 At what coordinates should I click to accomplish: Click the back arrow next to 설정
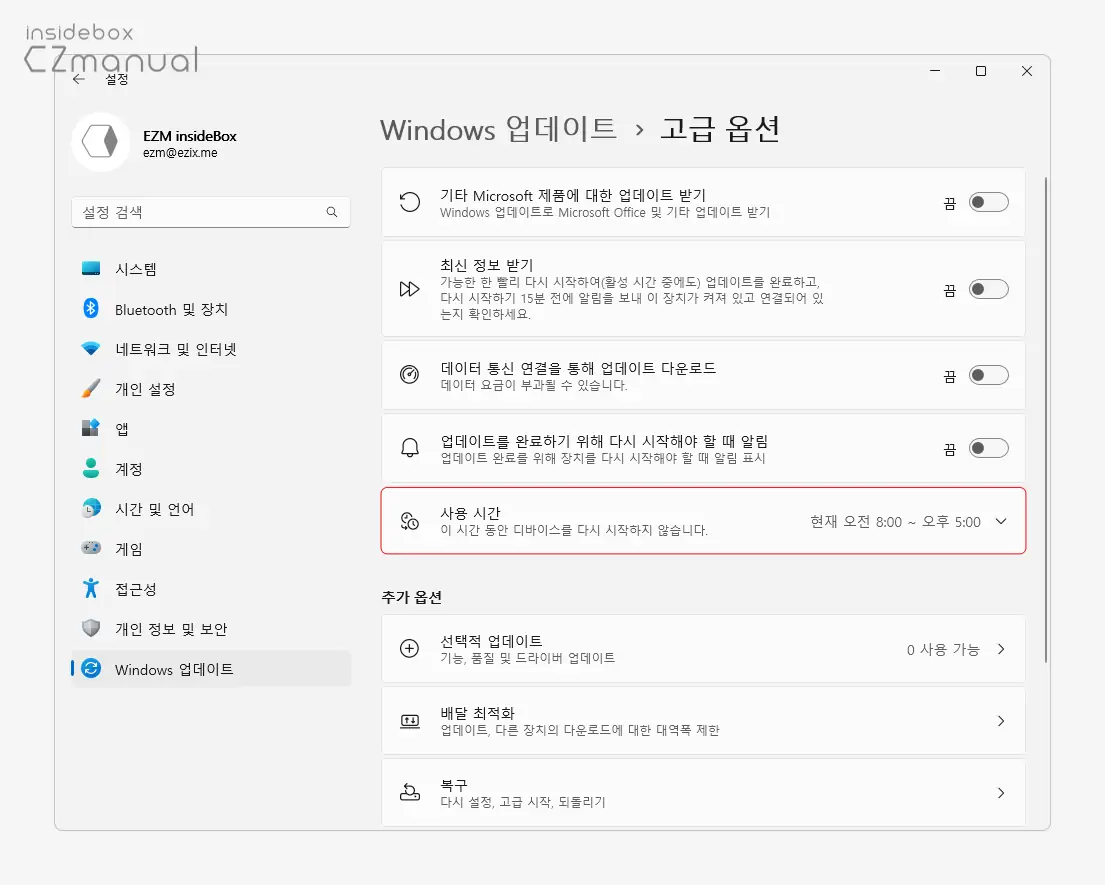79,79
